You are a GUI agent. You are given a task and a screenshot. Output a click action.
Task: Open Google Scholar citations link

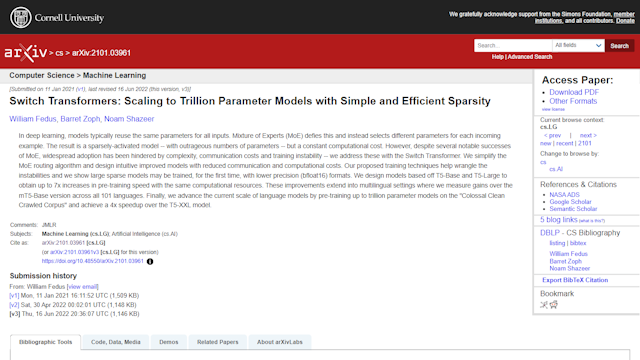click(x=570, y=202)
